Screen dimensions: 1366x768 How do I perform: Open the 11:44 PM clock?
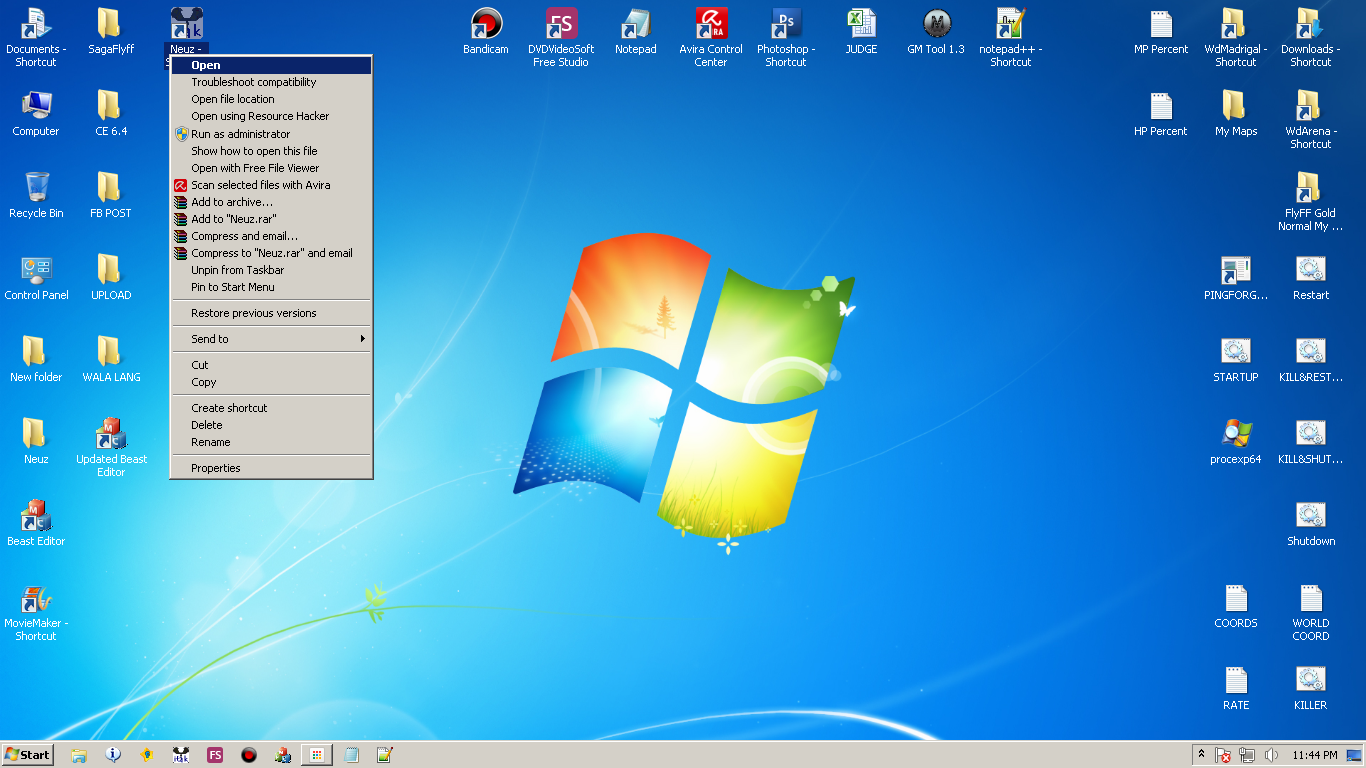[x=1314, y=755]
